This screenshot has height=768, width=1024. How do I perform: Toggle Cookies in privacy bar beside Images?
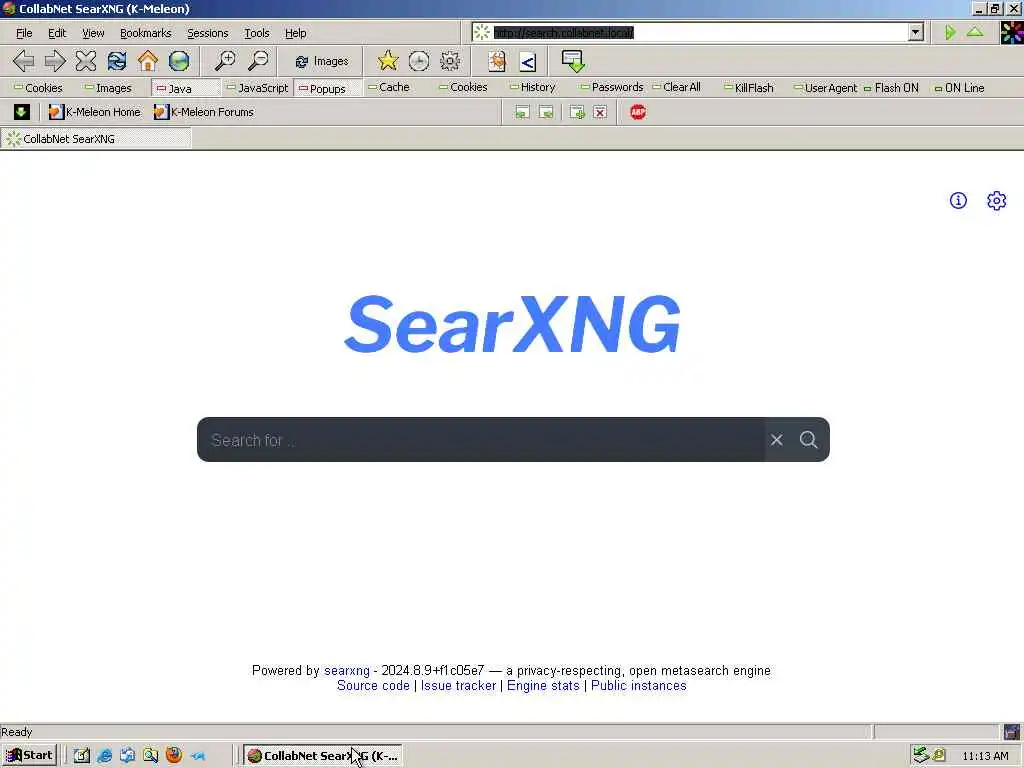[38, 88]
